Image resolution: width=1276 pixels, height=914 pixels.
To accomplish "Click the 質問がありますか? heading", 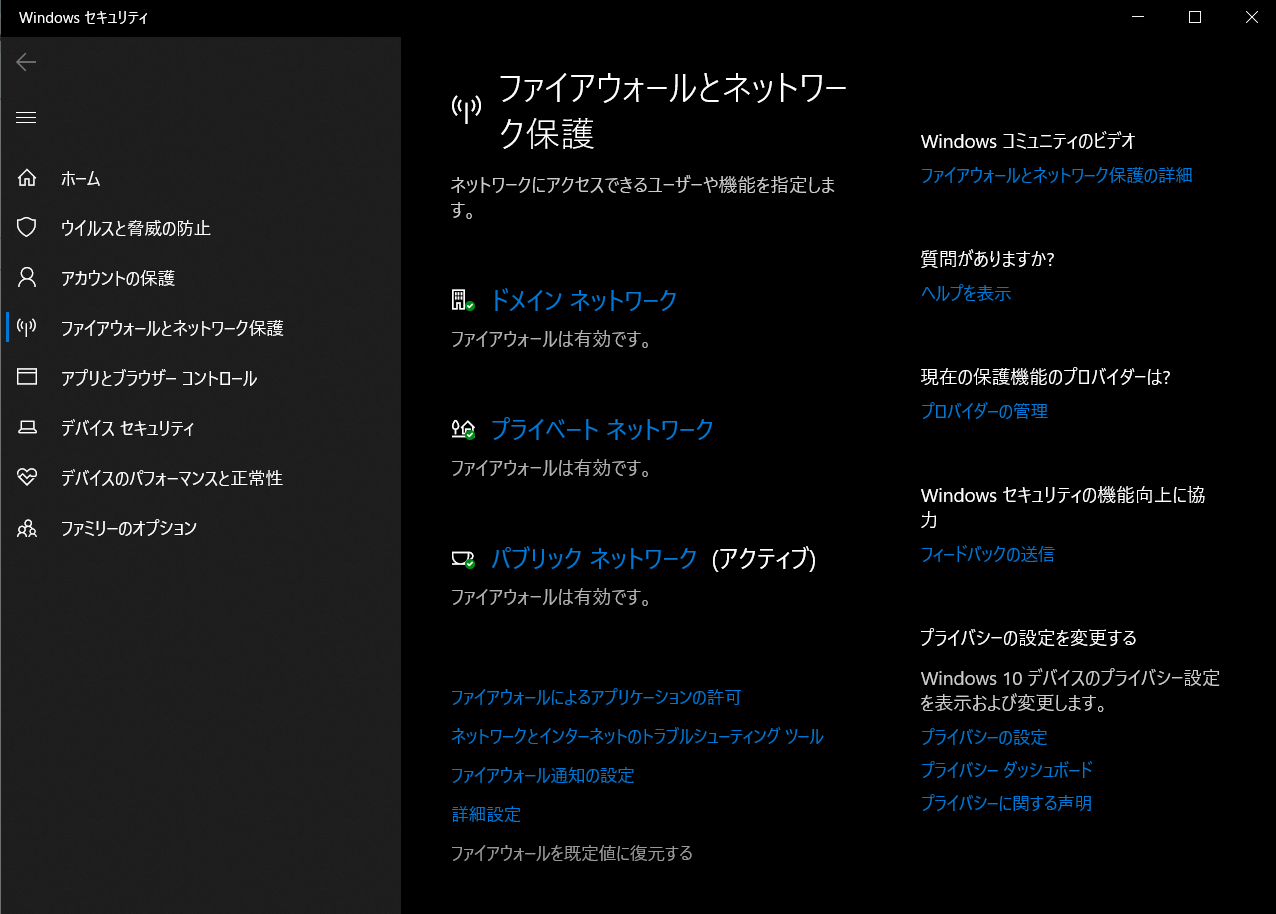I will pos(988,259).
